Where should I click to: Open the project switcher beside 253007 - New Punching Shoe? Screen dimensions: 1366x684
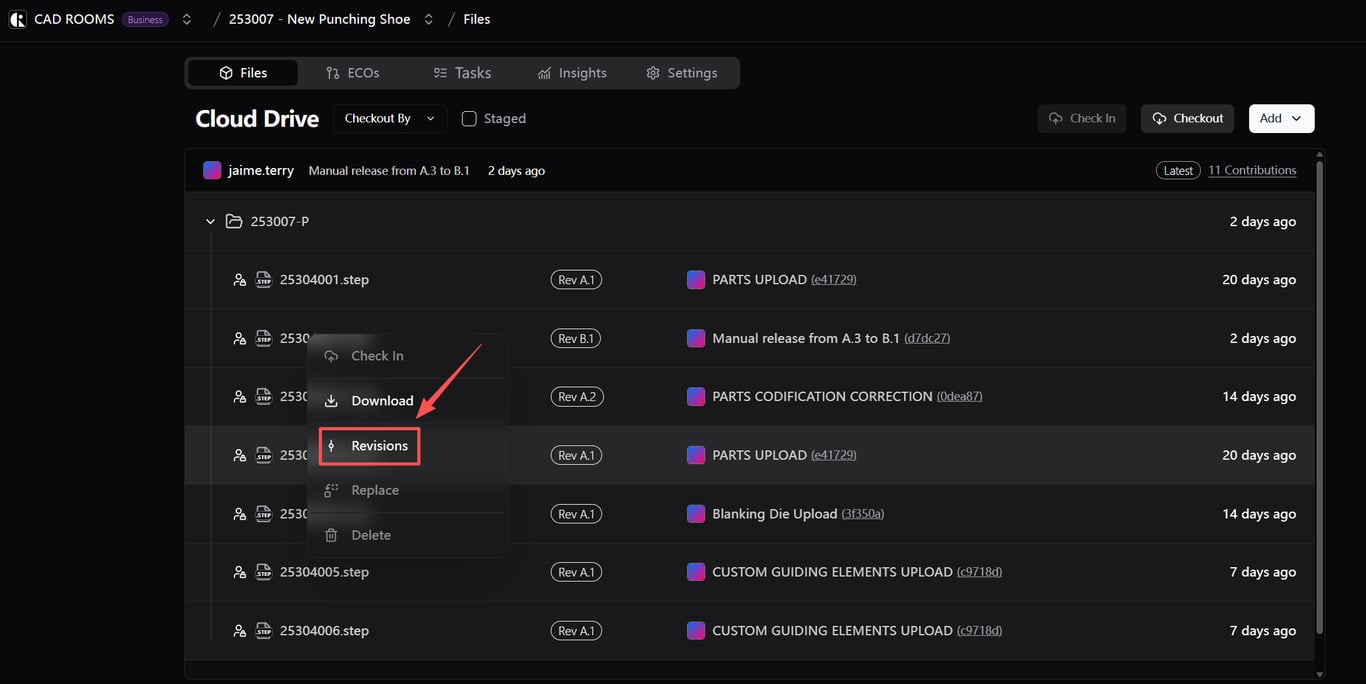(x=429, y=19)
